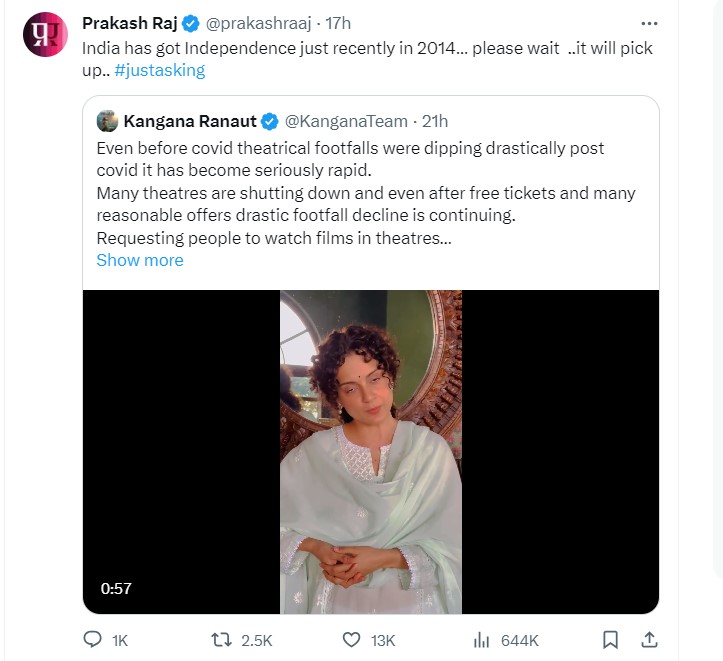This screenshot has width=723, height=661.
Task: Open the #justasking hashtag
Action: point(159,71)
